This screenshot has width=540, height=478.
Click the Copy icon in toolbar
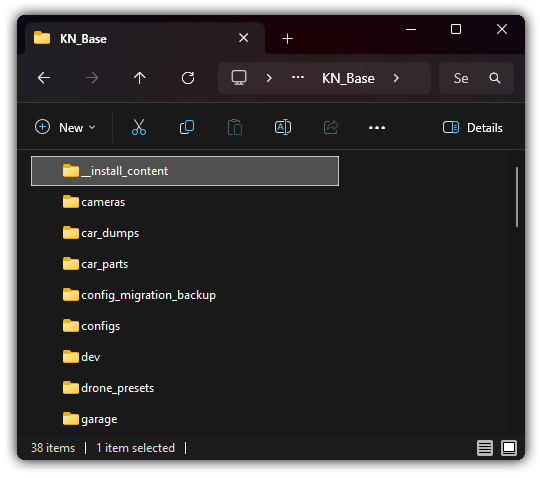point(187,127)
